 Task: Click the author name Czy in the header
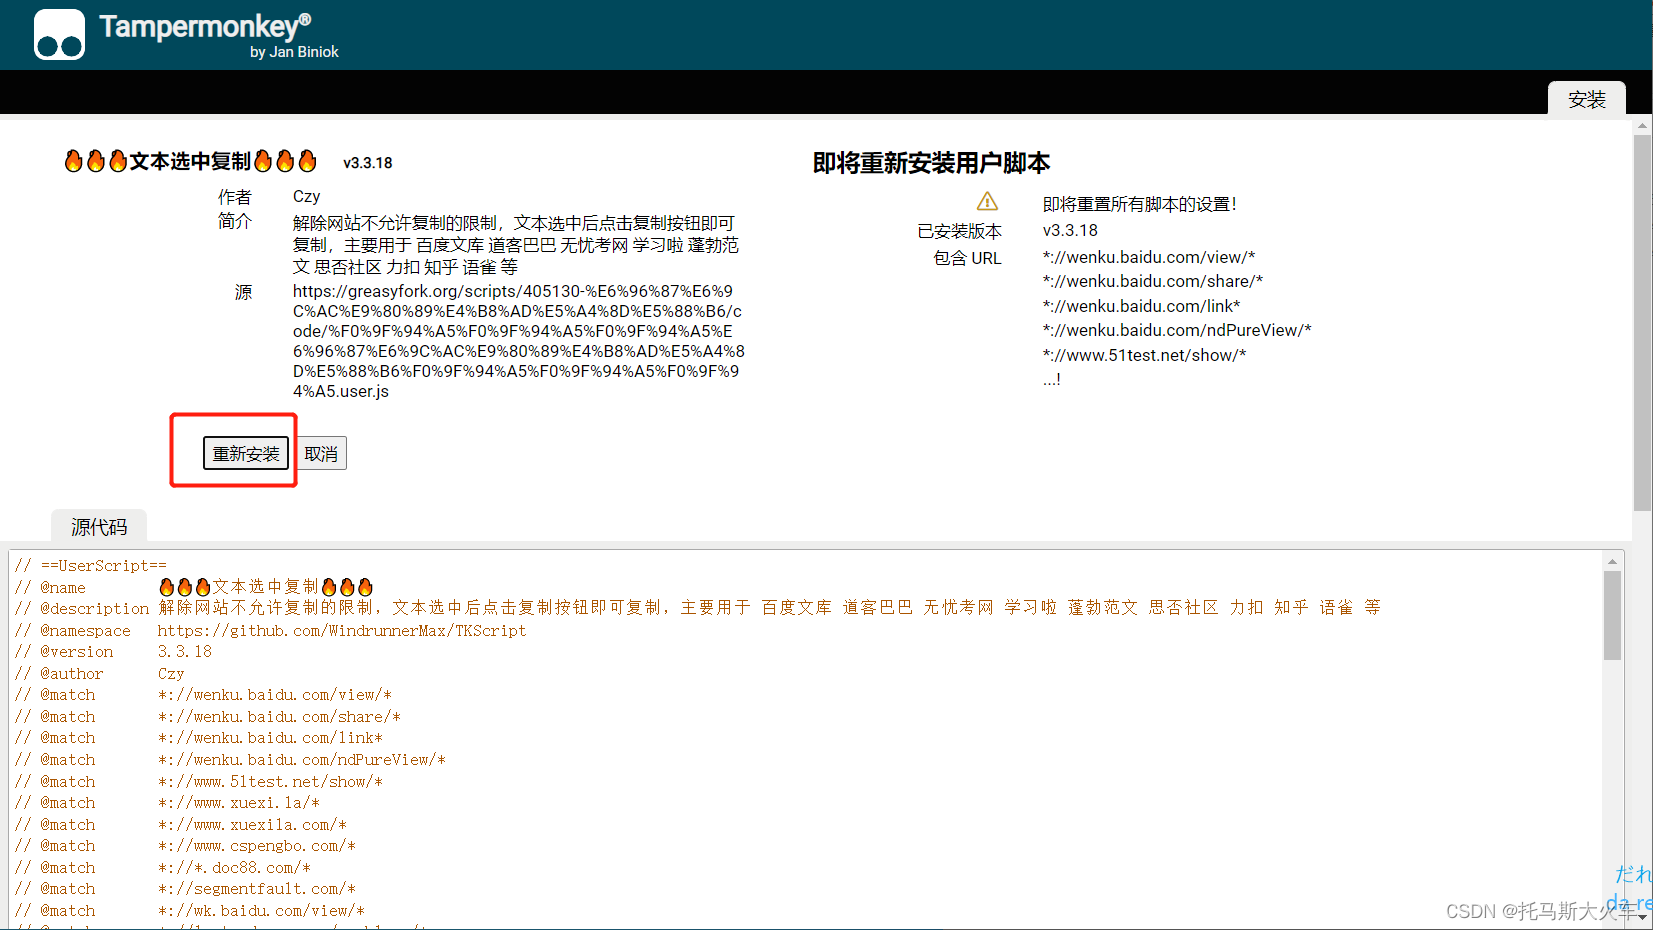point(306,196)
